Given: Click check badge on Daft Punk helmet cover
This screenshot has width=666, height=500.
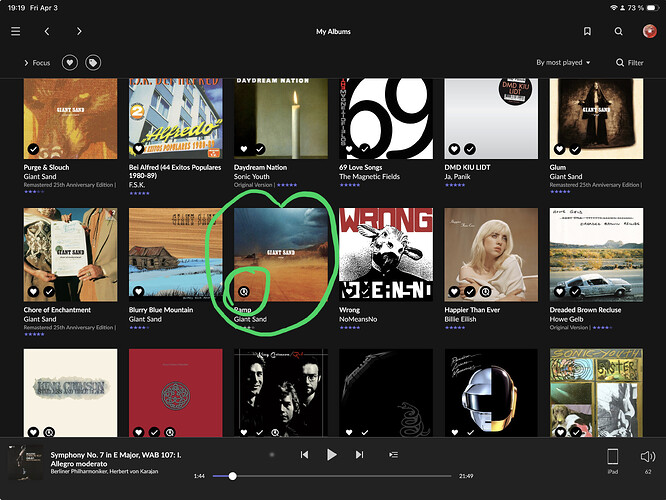Looking at the screenshot, I should click(470, 432).
